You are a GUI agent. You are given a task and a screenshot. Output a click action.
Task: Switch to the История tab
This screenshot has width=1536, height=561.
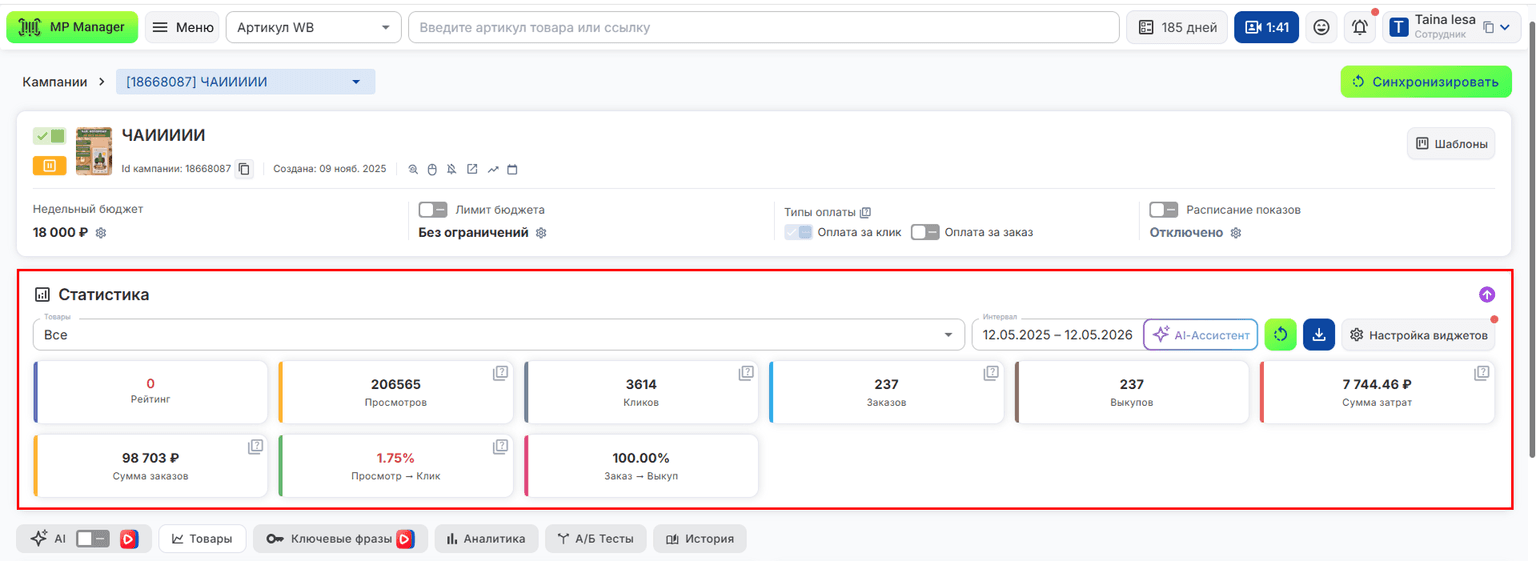point(699,538)
